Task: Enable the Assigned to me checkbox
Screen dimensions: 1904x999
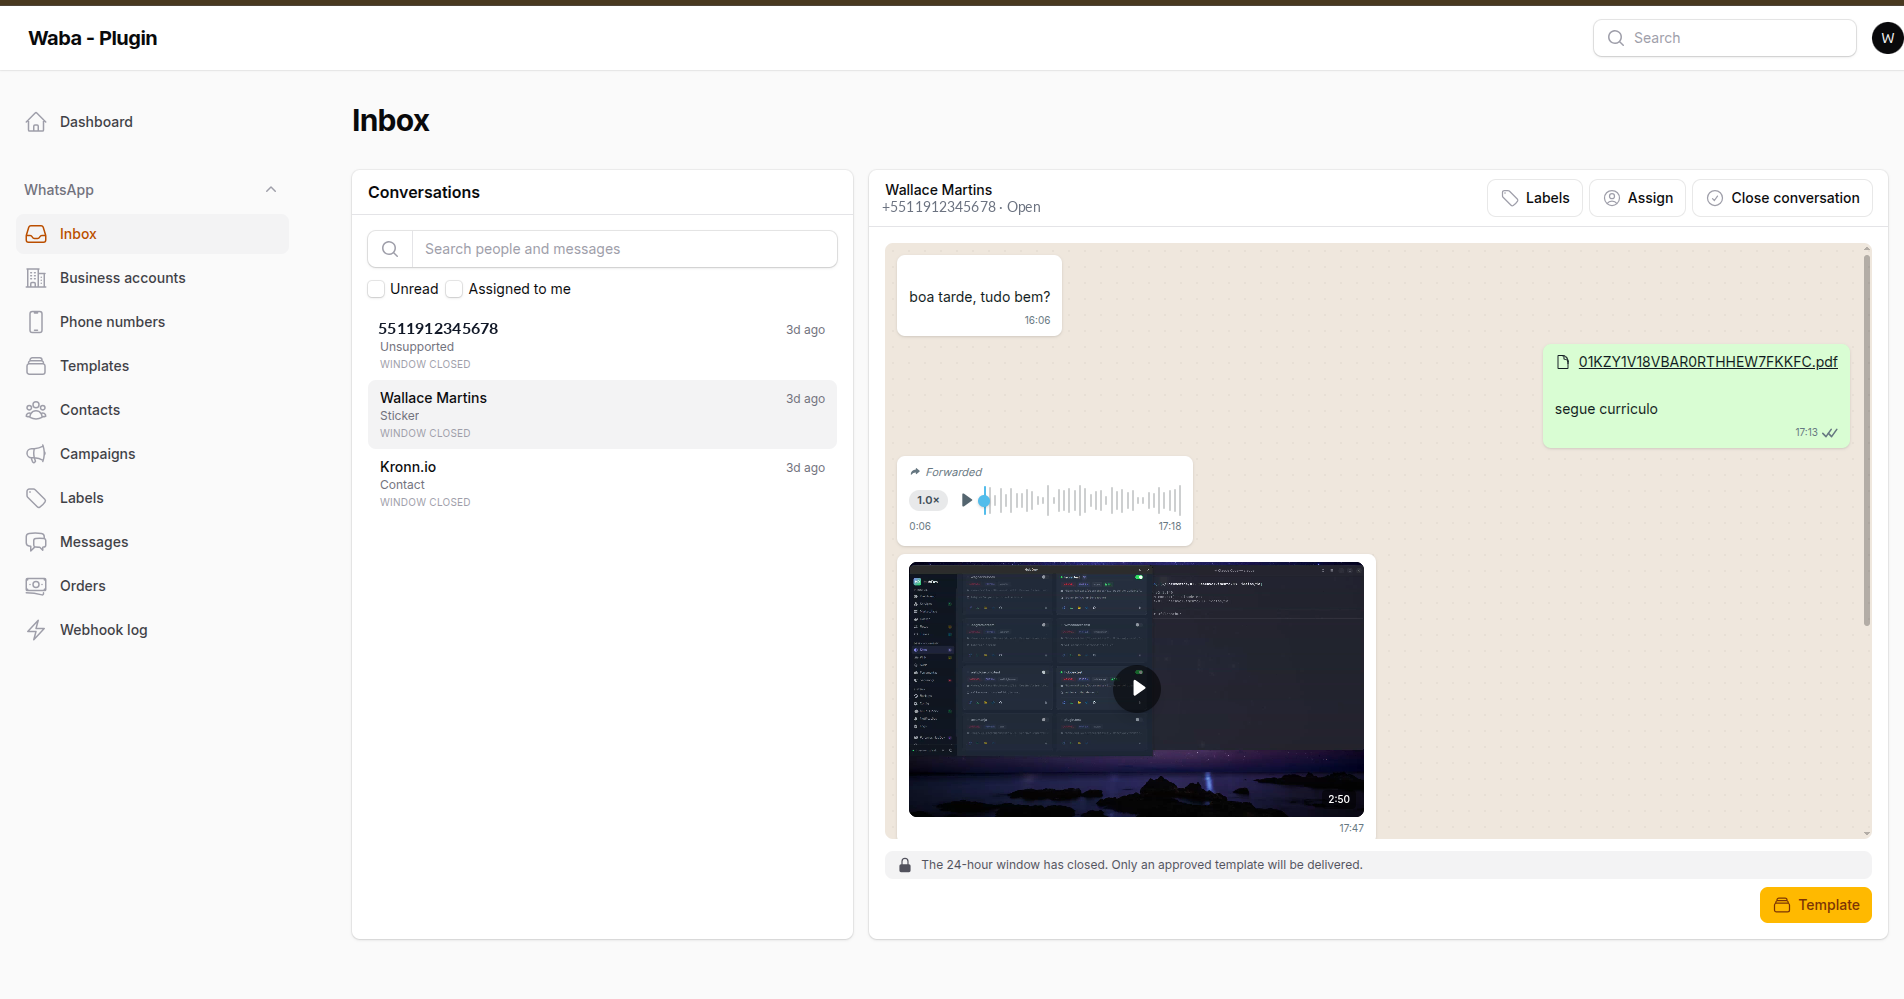Action: [454, 289]
